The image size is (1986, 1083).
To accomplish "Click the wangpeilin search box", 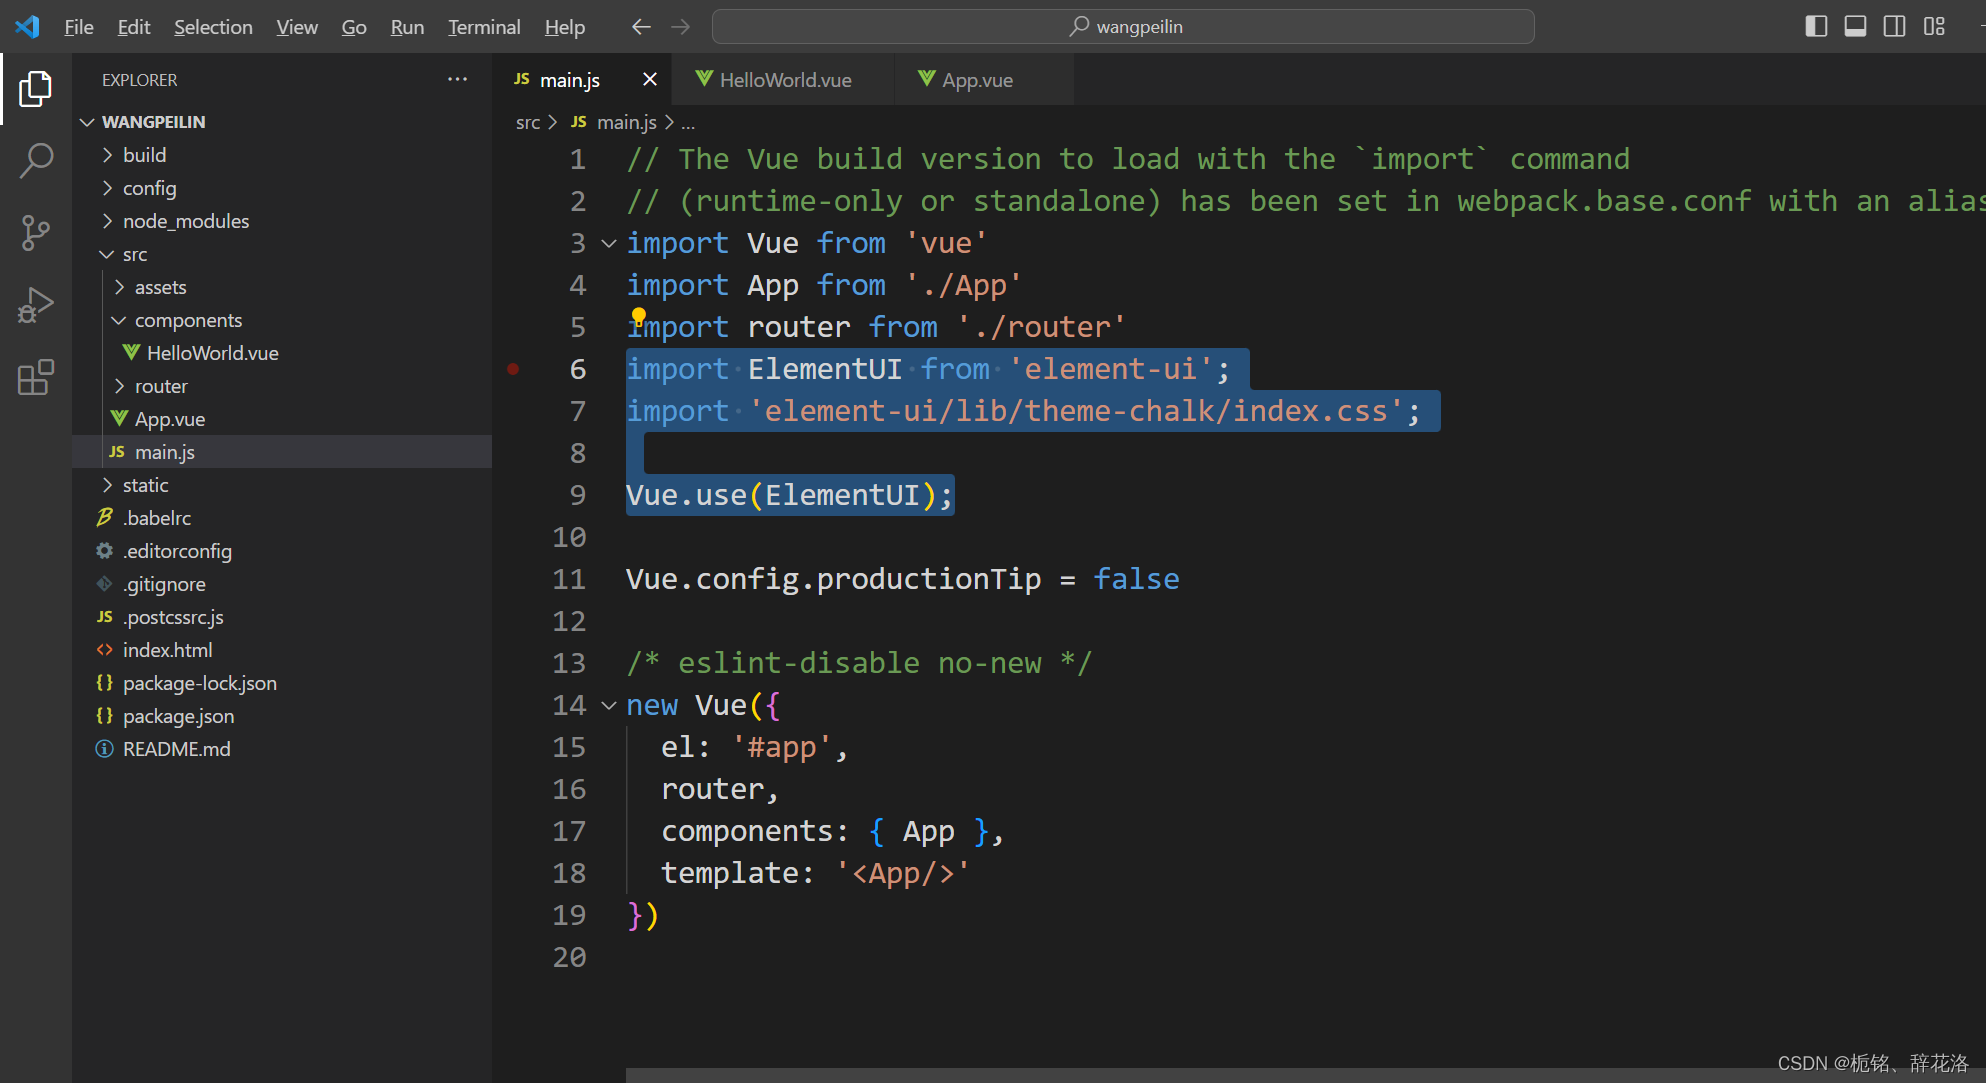I will 1122,26.
